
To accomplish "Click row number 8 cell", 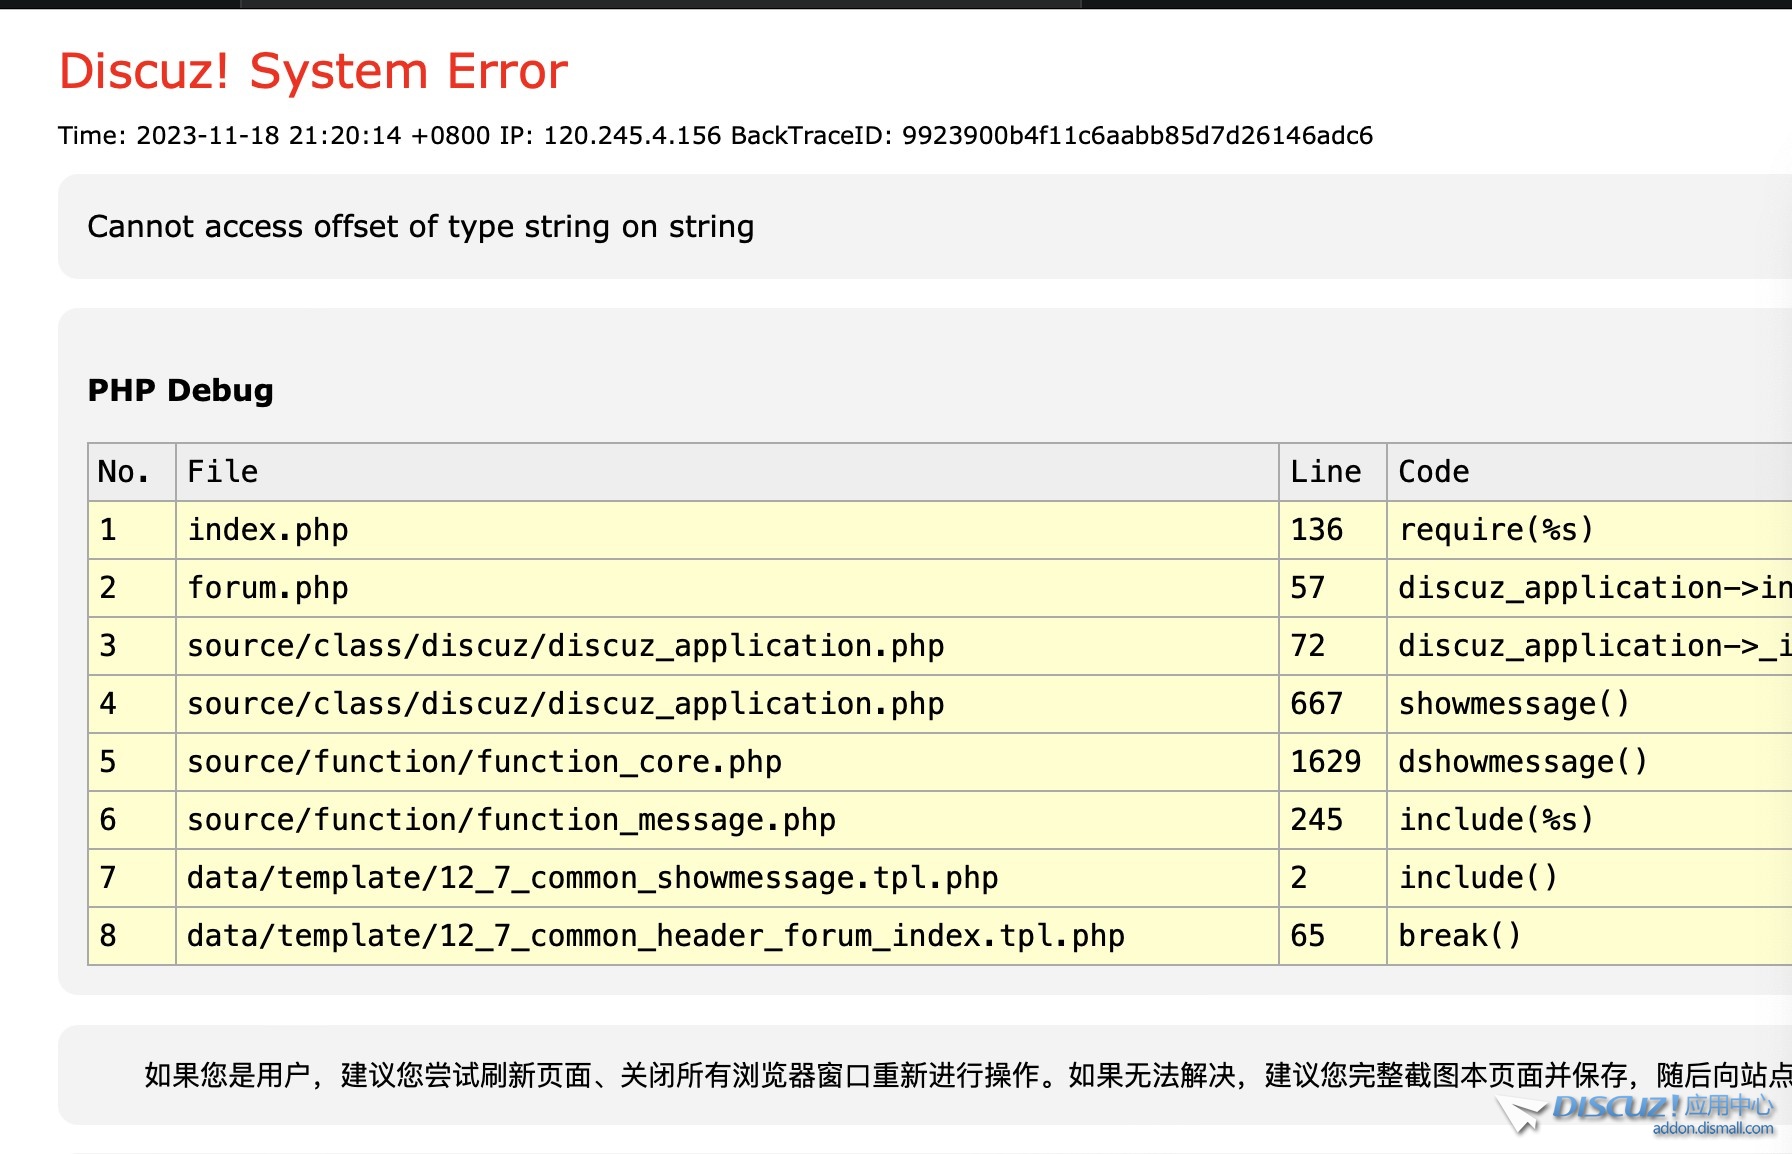I will point(132,936).
